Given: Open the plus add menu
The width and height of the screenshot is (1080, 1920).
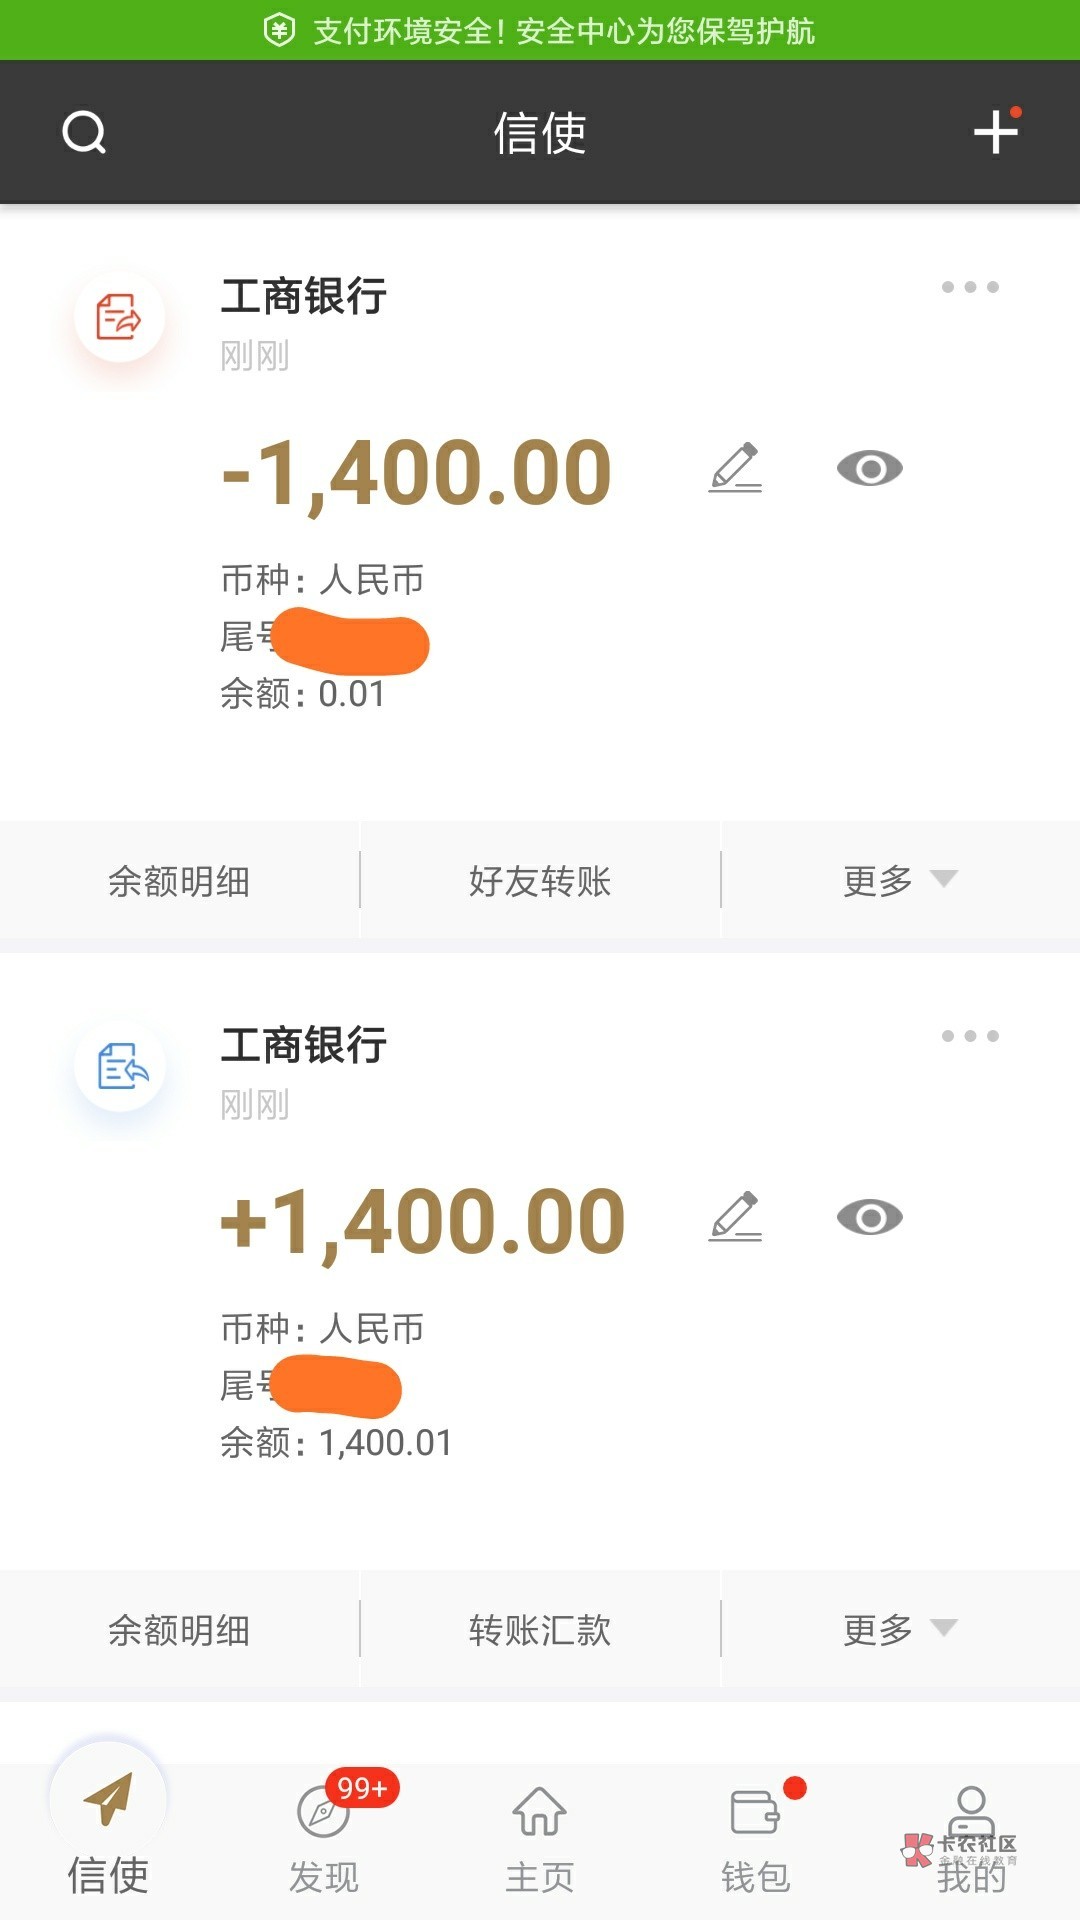Looking at the screenshot, I should pos(996,131).
